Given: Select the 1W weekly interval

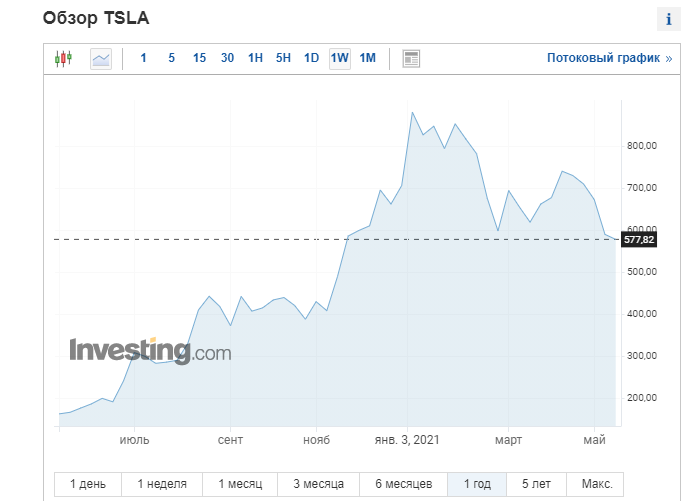Looking at the screenshot, I should pos(340,58).
